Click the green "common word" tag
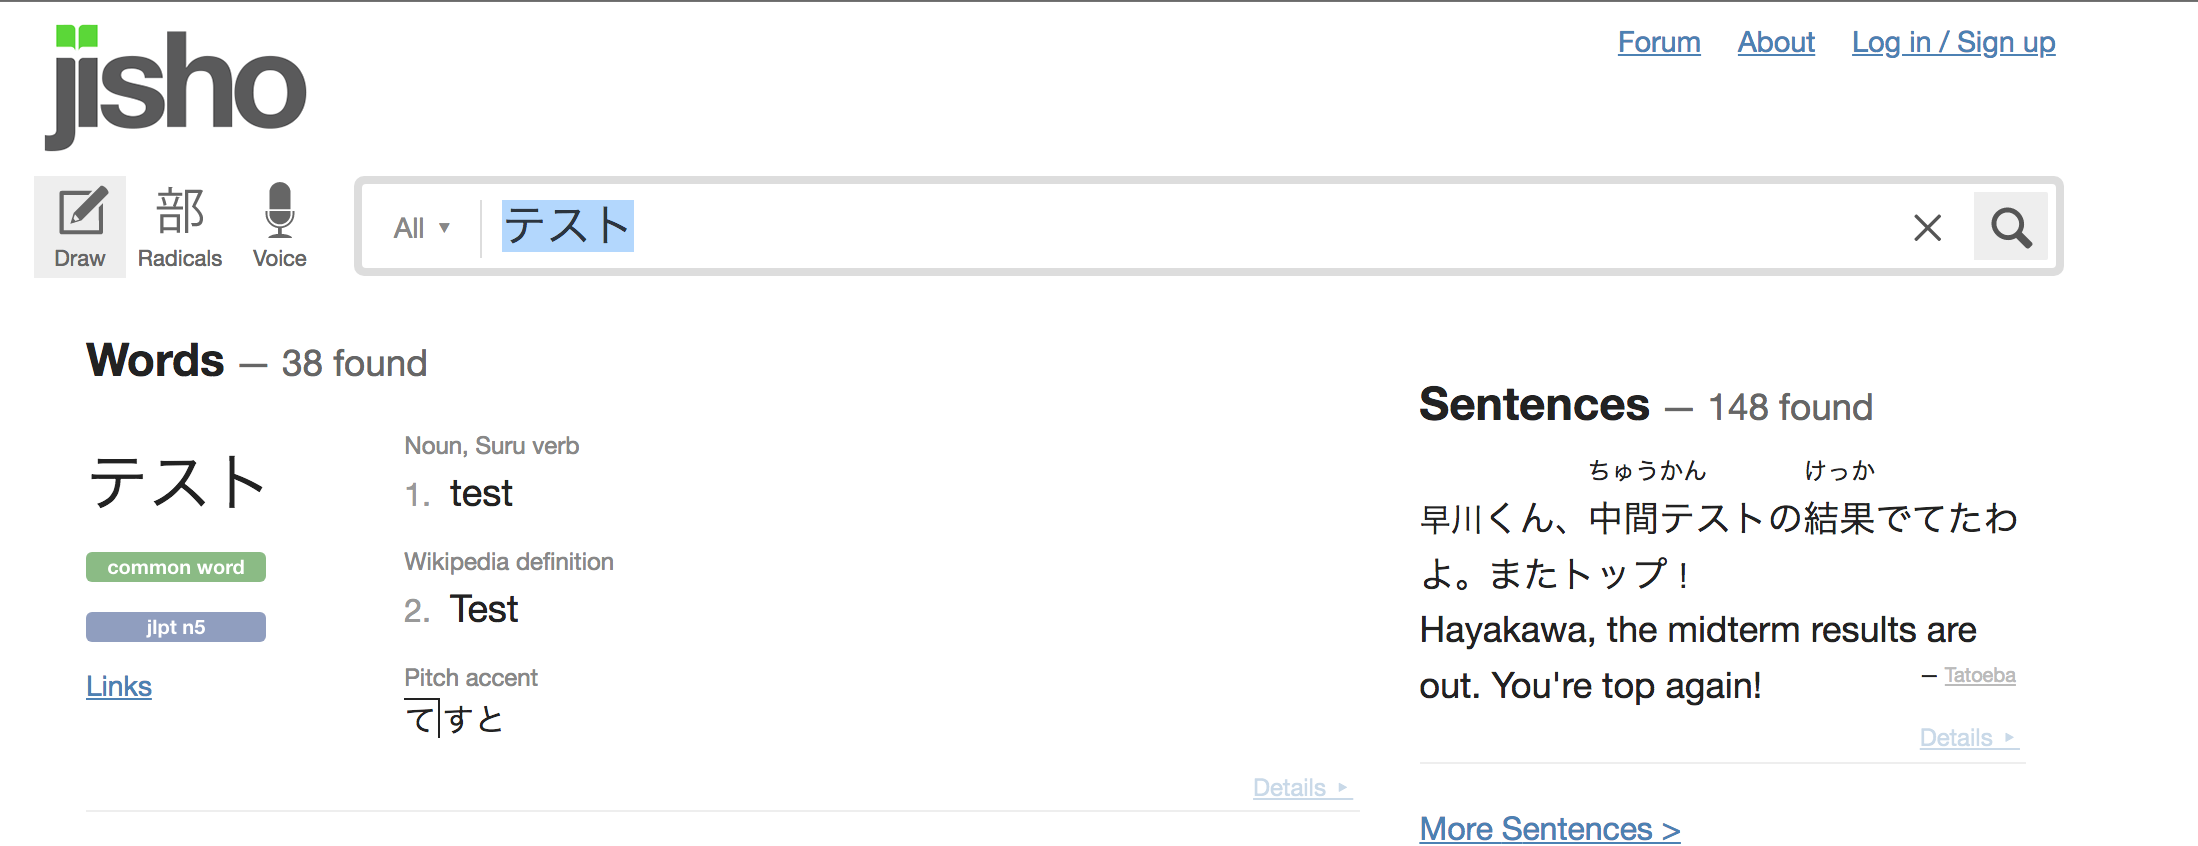2198x846 pixels. (175, 567)
